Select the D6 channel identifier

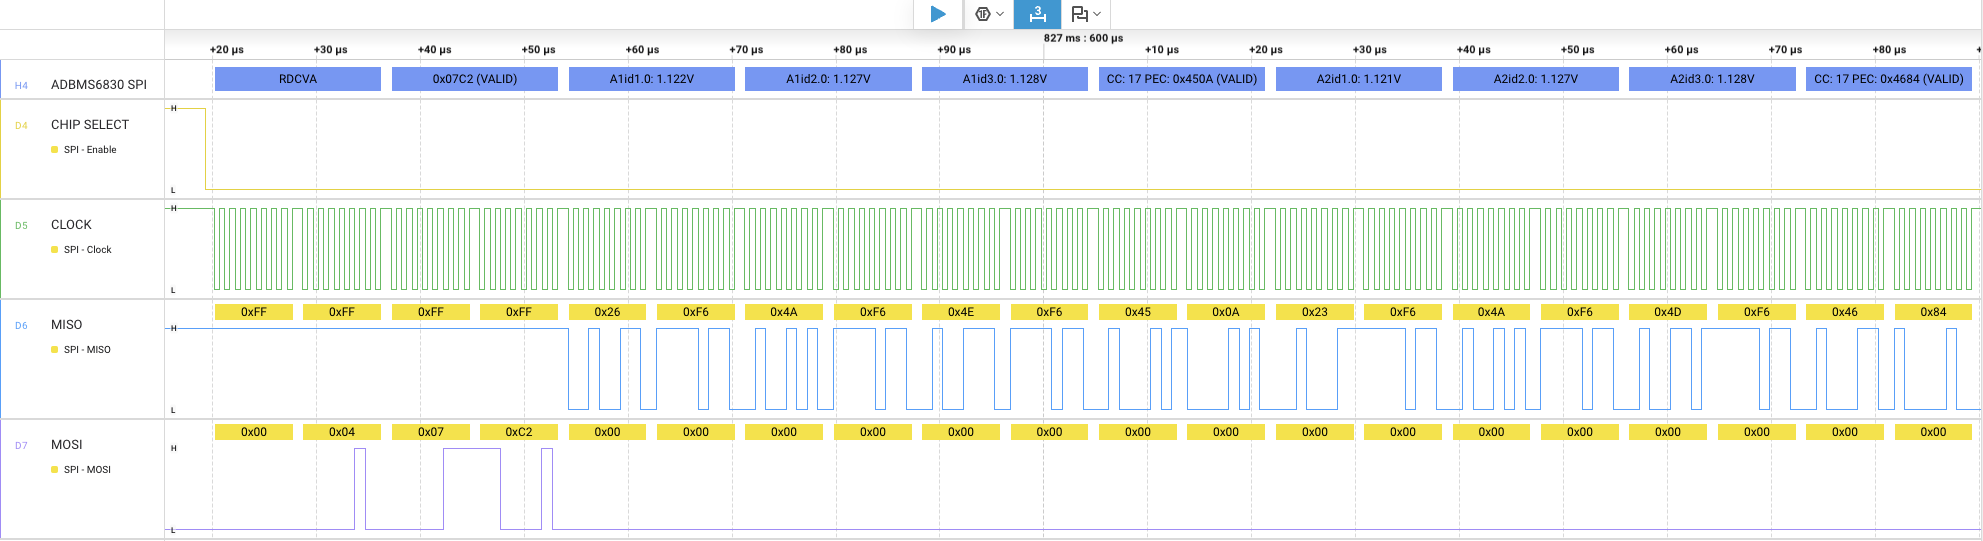click(x=21, y=326)
